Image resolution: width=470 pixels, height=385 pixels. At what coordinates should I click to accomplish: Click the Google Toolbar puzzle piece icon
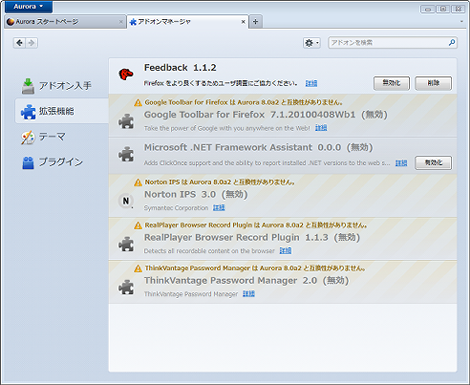[126, 121]
